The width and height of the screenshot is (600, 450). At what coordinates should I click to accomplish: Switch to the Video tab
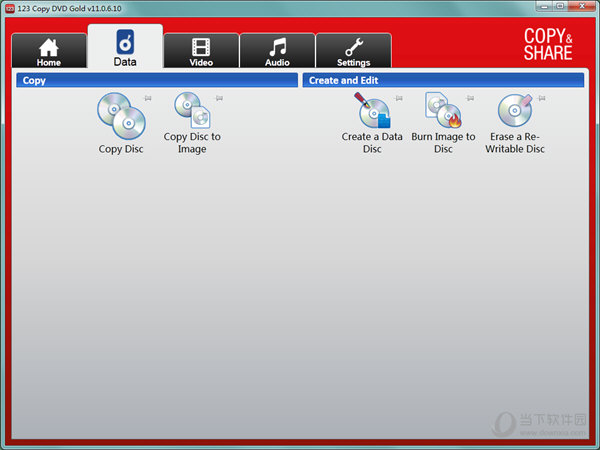click(201, 51)
